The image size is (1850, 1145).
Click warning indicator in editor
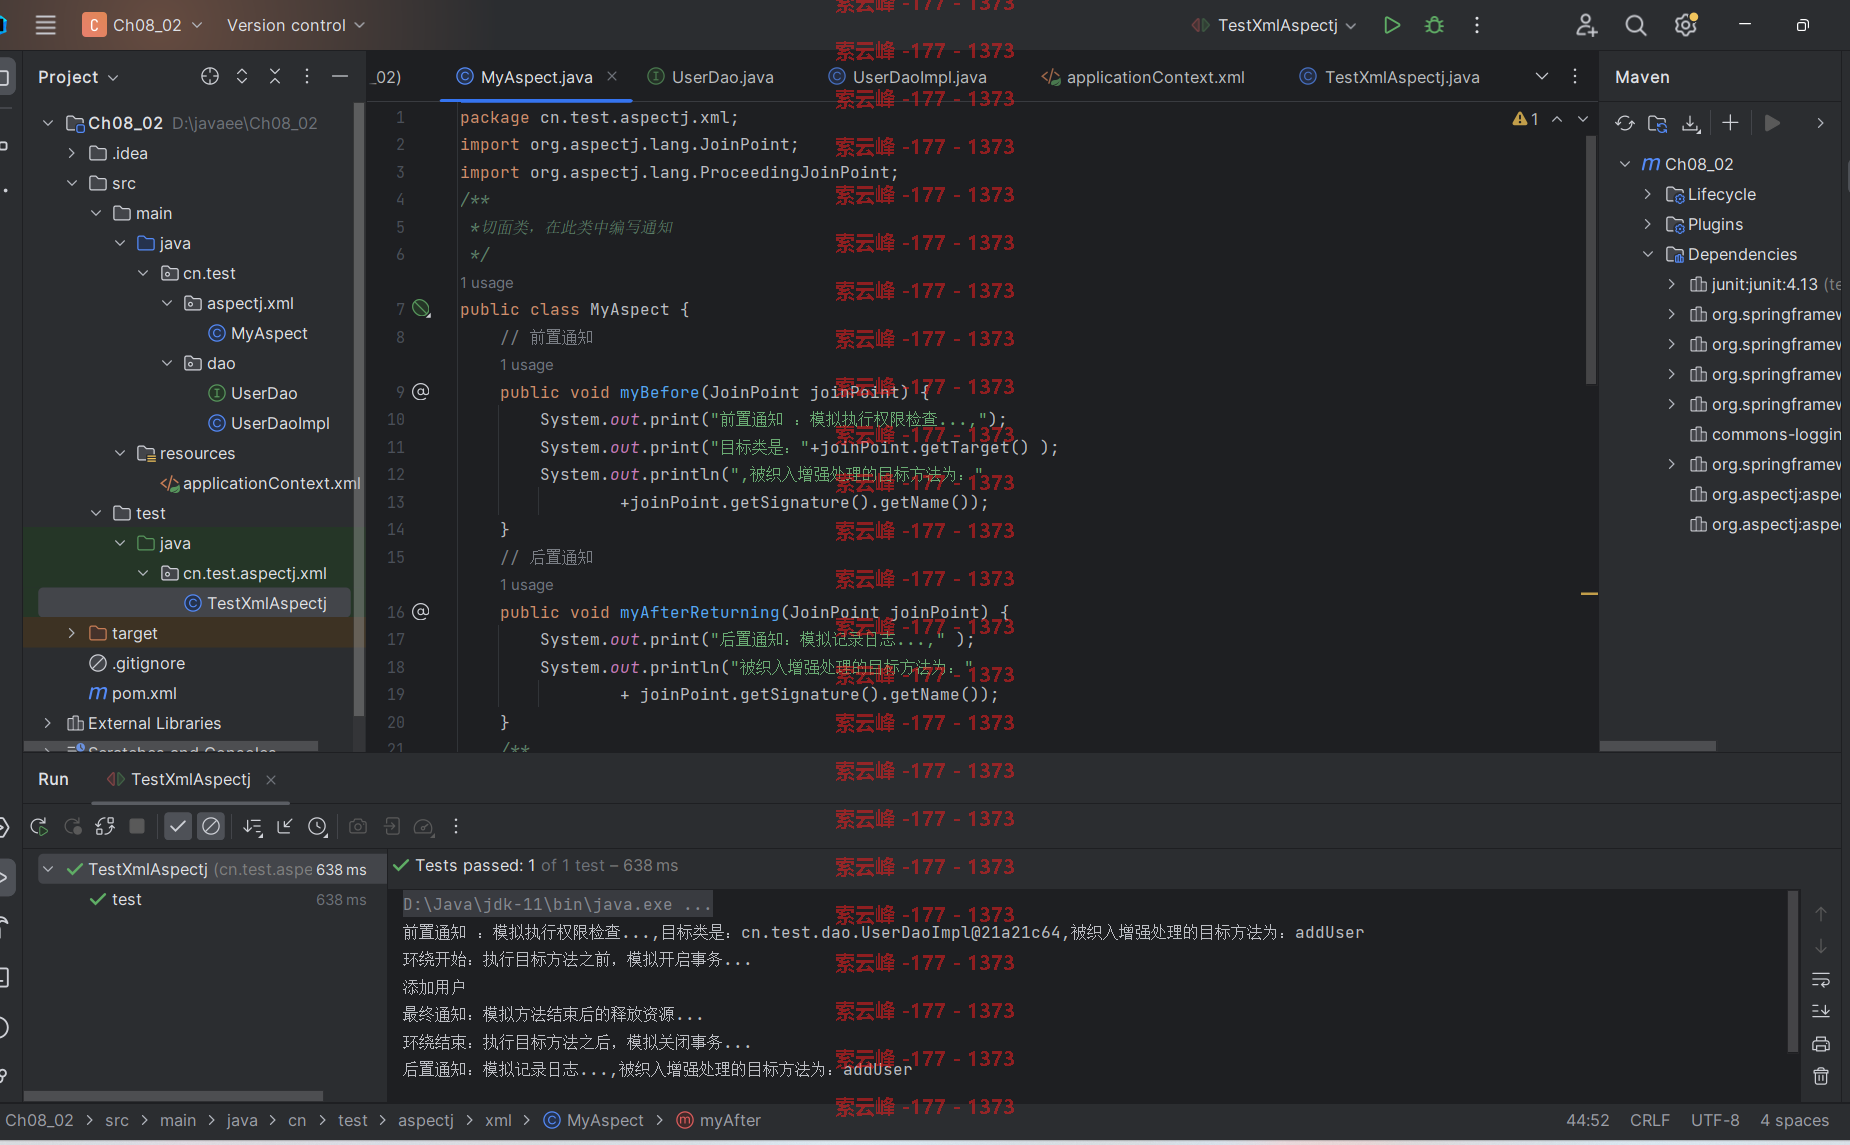(1526, 119)
